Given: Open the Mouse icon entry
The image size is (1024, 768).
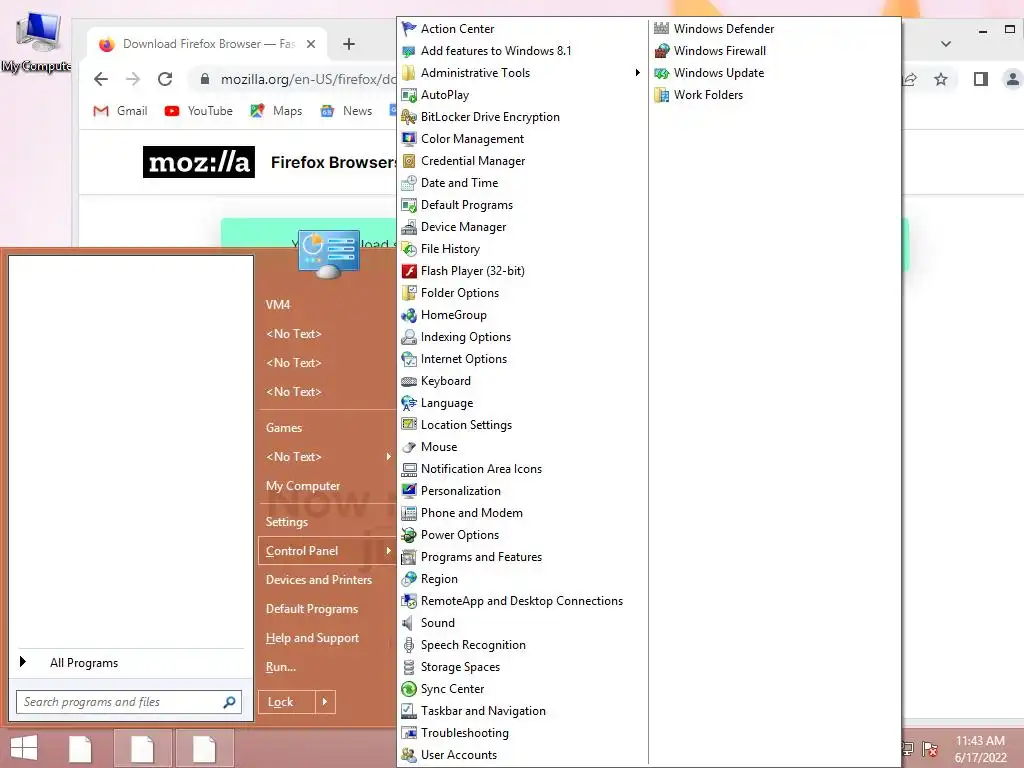Looking at the screenshot, I should tap(409, 447).
